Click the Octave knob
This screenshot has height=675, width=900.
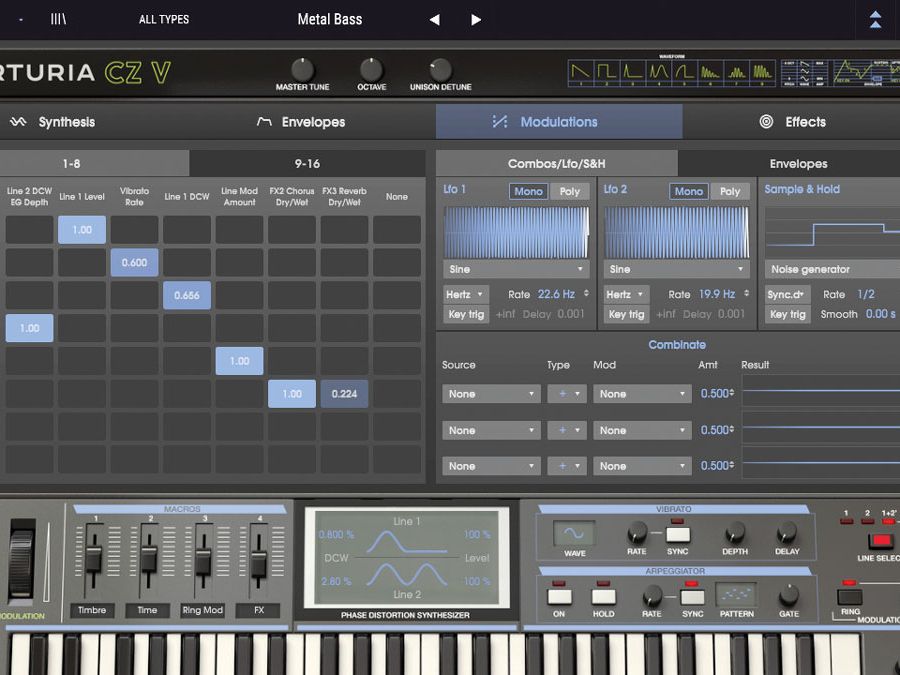[x=371, y=69]
